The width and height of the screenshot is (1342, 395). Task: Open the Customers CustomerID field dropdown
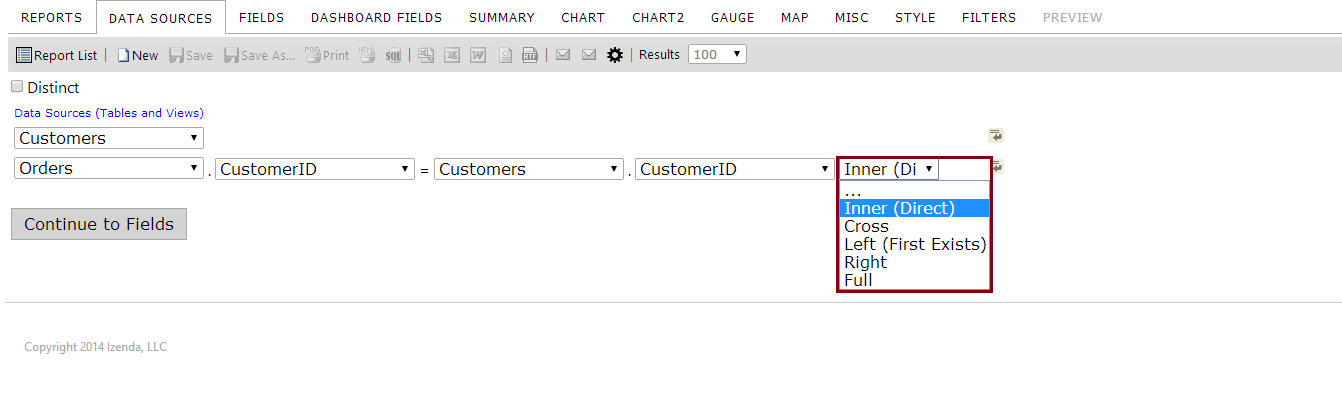[735, 169]
